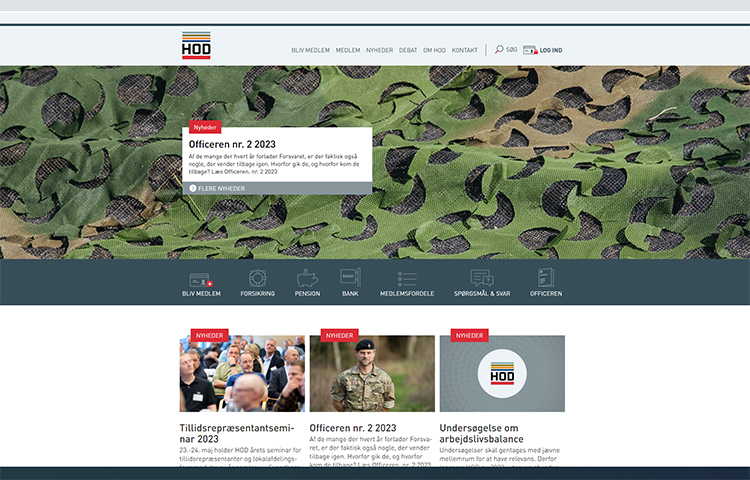This screenshot has height=480, width=750.
Task: Open Nyheder in the top menu
Action: 379,50
